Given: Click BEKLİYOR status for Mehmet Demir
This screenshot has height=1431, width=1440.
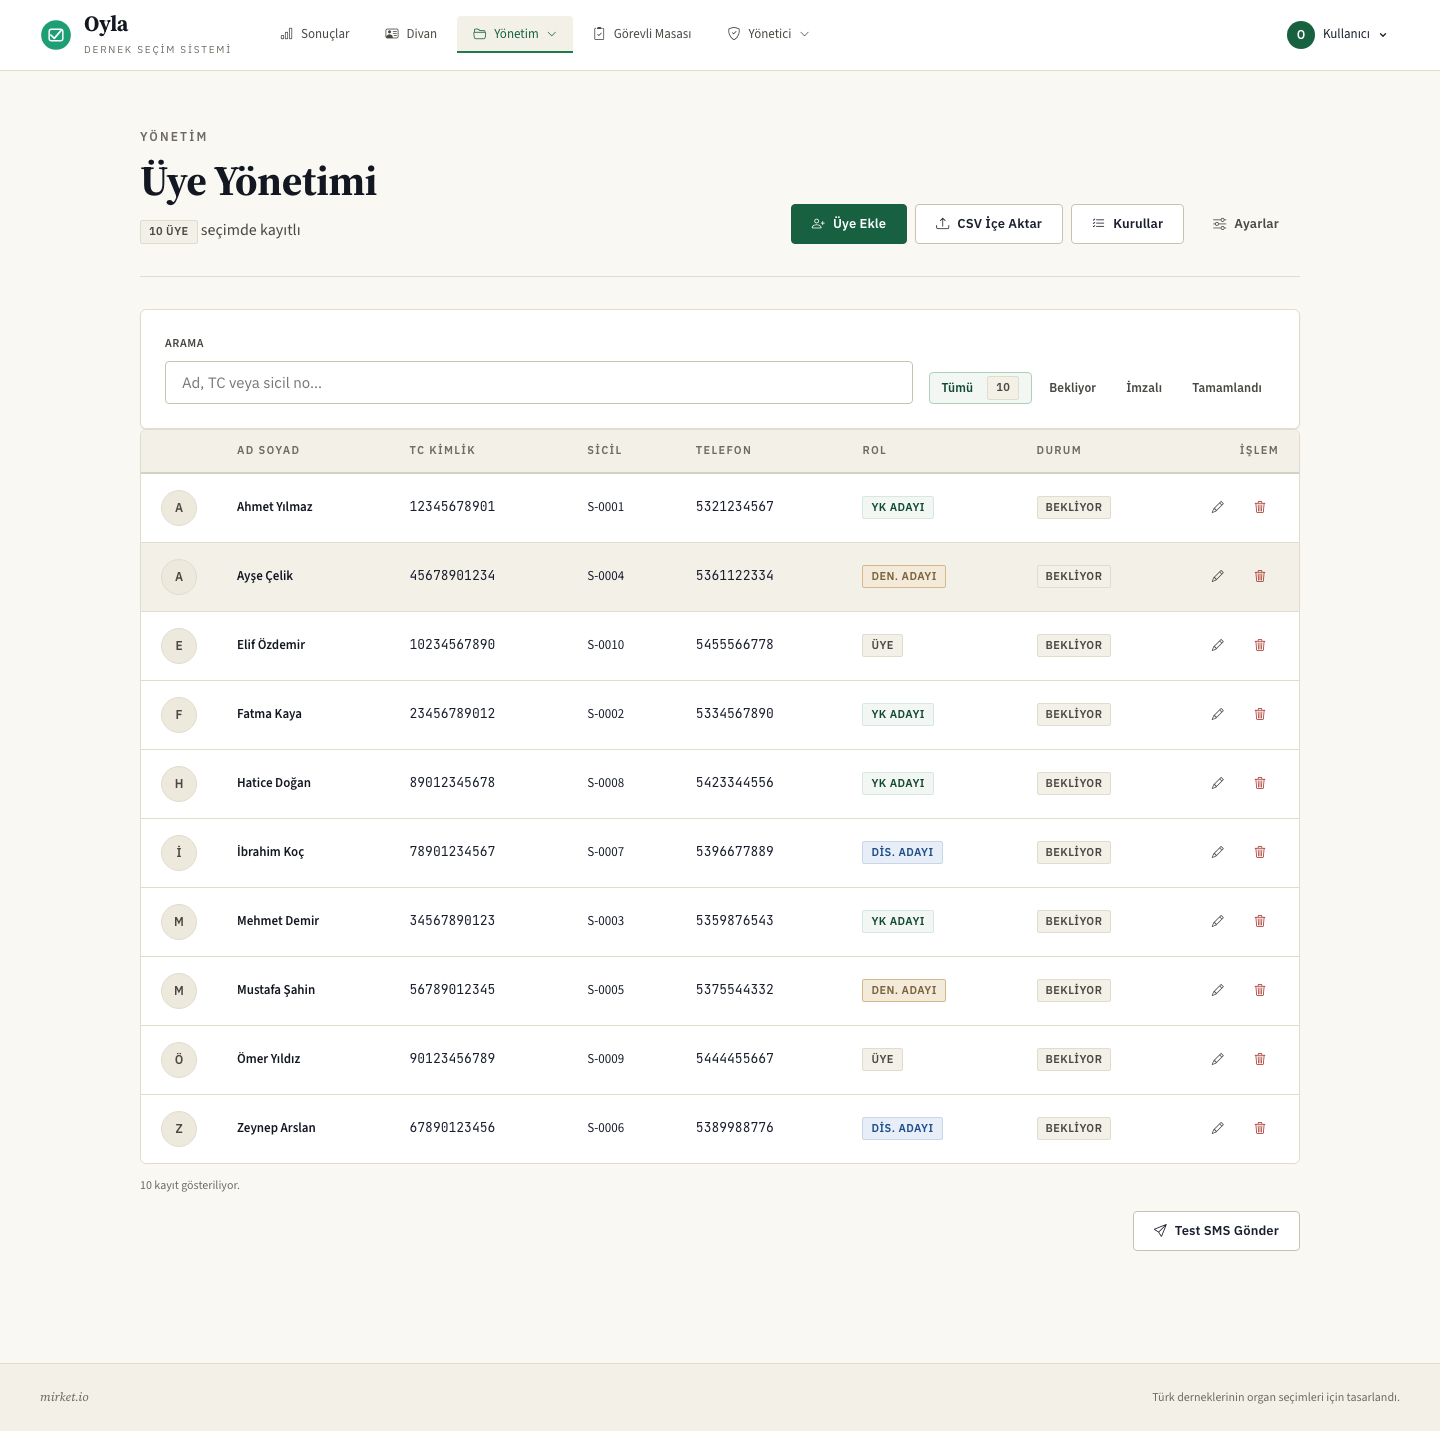Looking at the screenshot, I should (1073, 921).
